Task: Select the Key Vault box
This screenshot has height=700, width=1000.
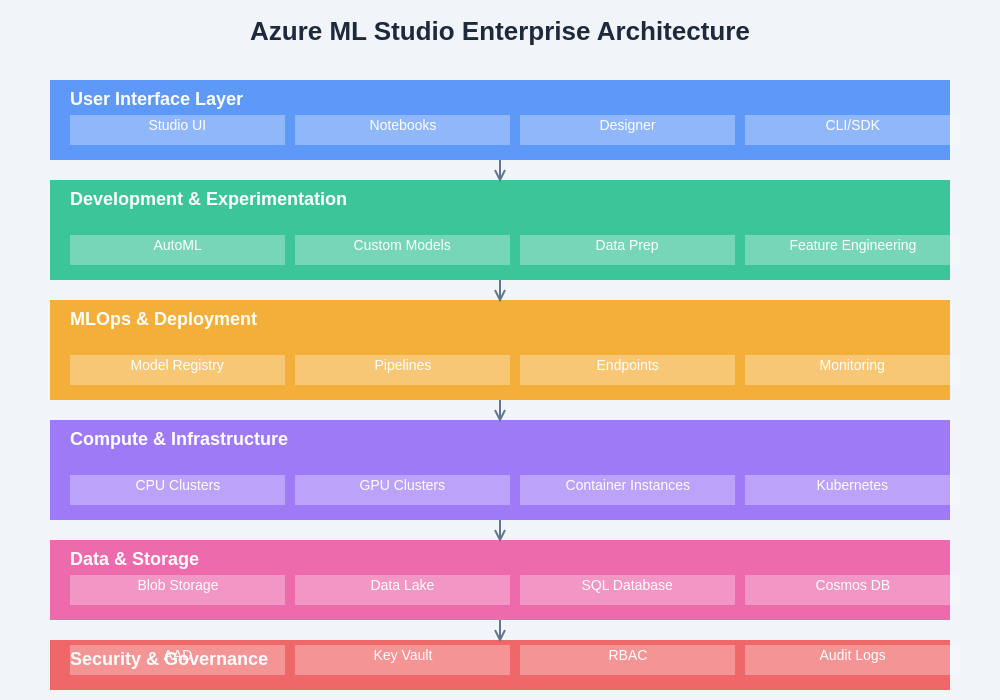Action: (402, 660)
